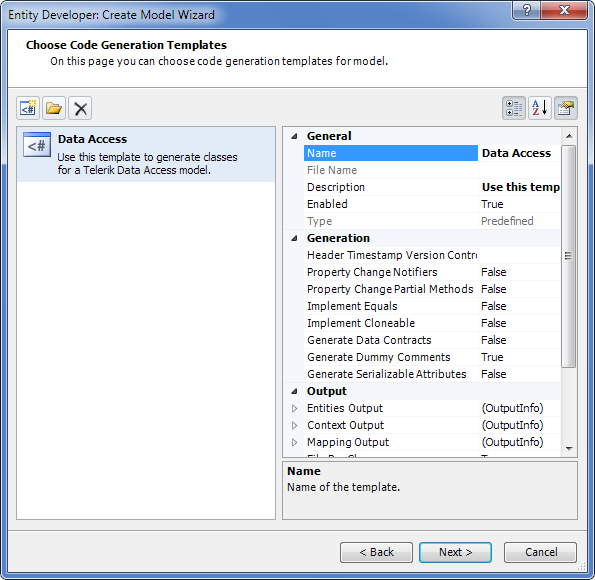Collapse the General category
595x580 pixels.
[x=294, y=136]
